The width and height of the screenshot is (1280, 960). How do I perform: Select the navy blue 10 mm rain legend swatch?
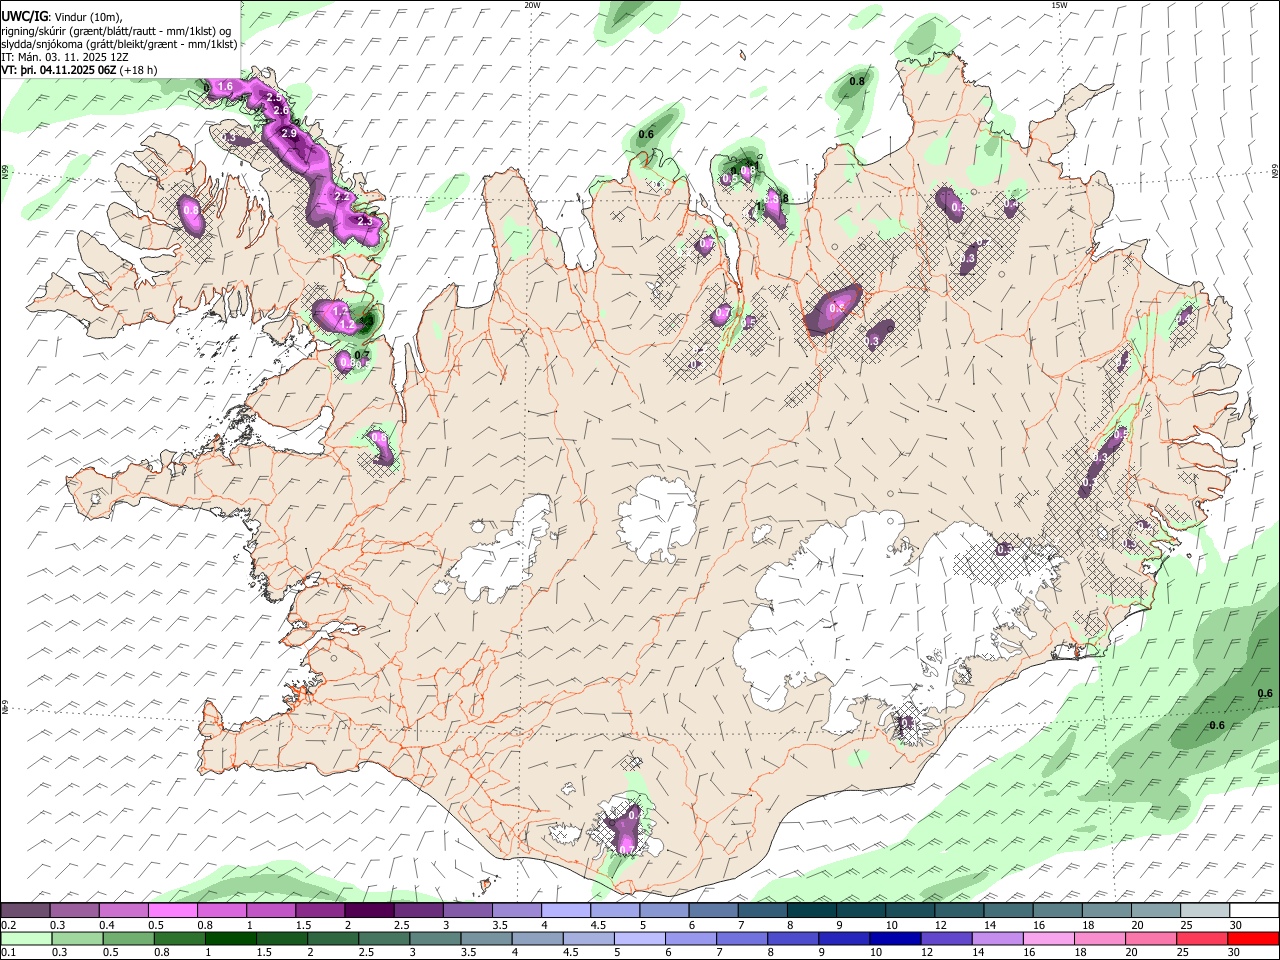pyautogui.click(x=894, y=939)
